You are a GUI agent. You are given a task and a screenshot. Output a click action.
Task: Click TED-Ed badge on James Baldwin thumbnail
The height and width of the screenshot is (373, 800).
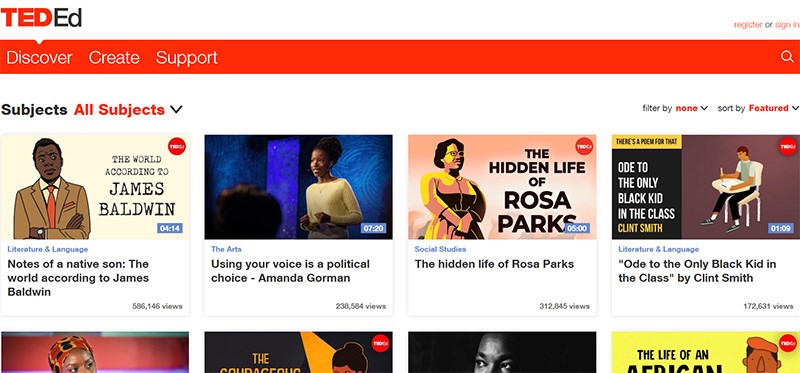point(177,146)
